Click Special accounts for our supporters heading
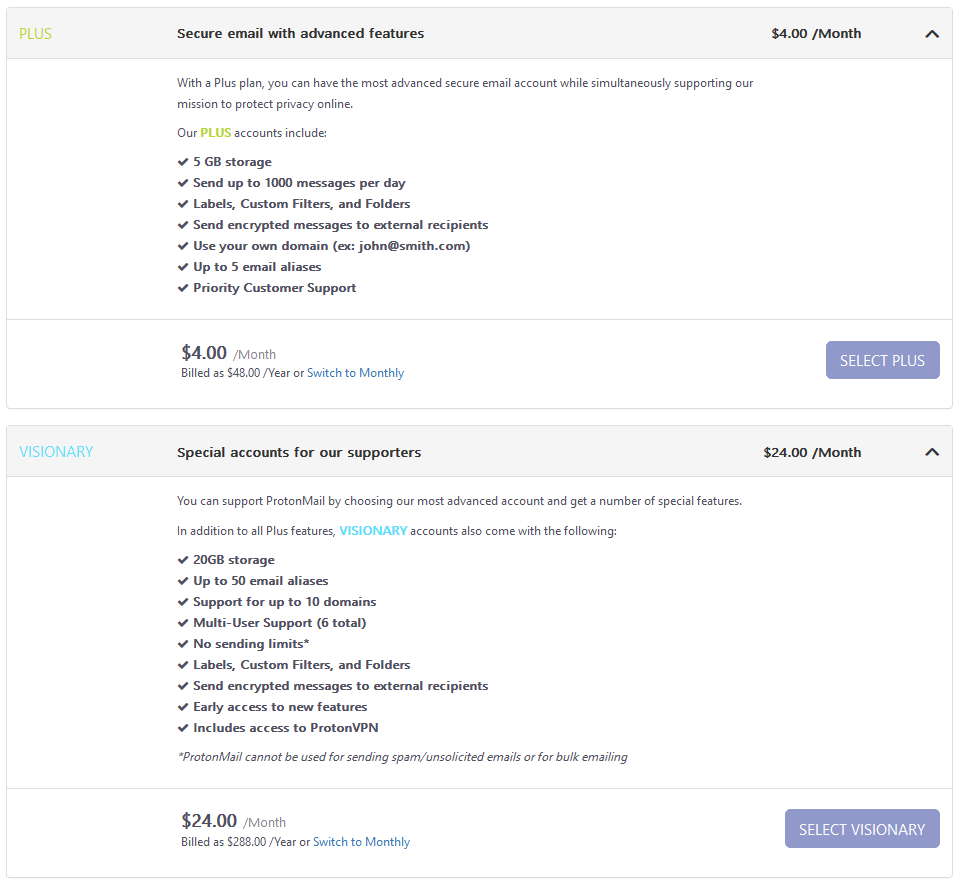The height and width of the screenshot is (883, 962). pos(299,452)
